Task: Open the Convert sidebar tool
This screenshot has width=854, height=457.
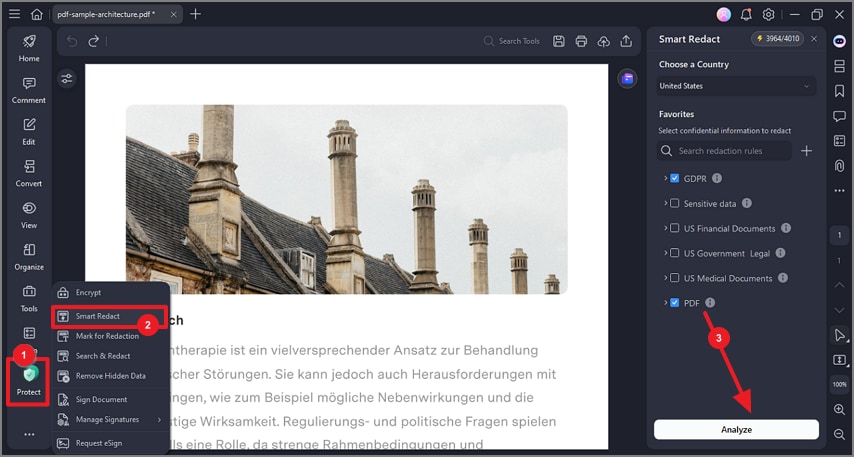Action: (29, 174)
